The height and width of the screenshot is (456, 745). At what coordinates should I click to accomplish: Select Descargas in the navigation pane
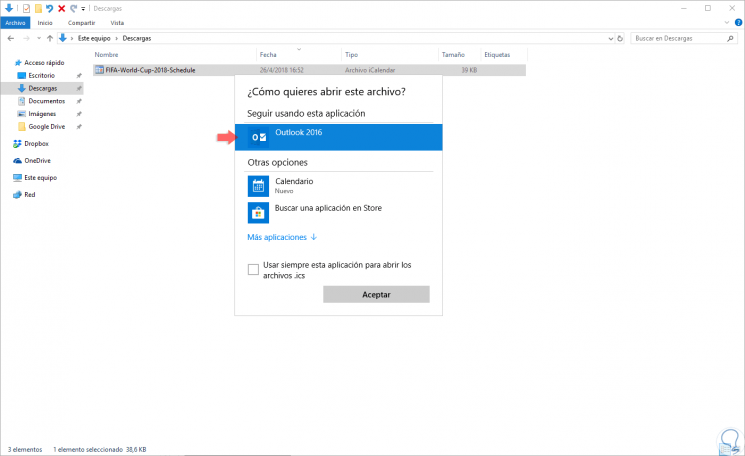(x=43, y=88)
